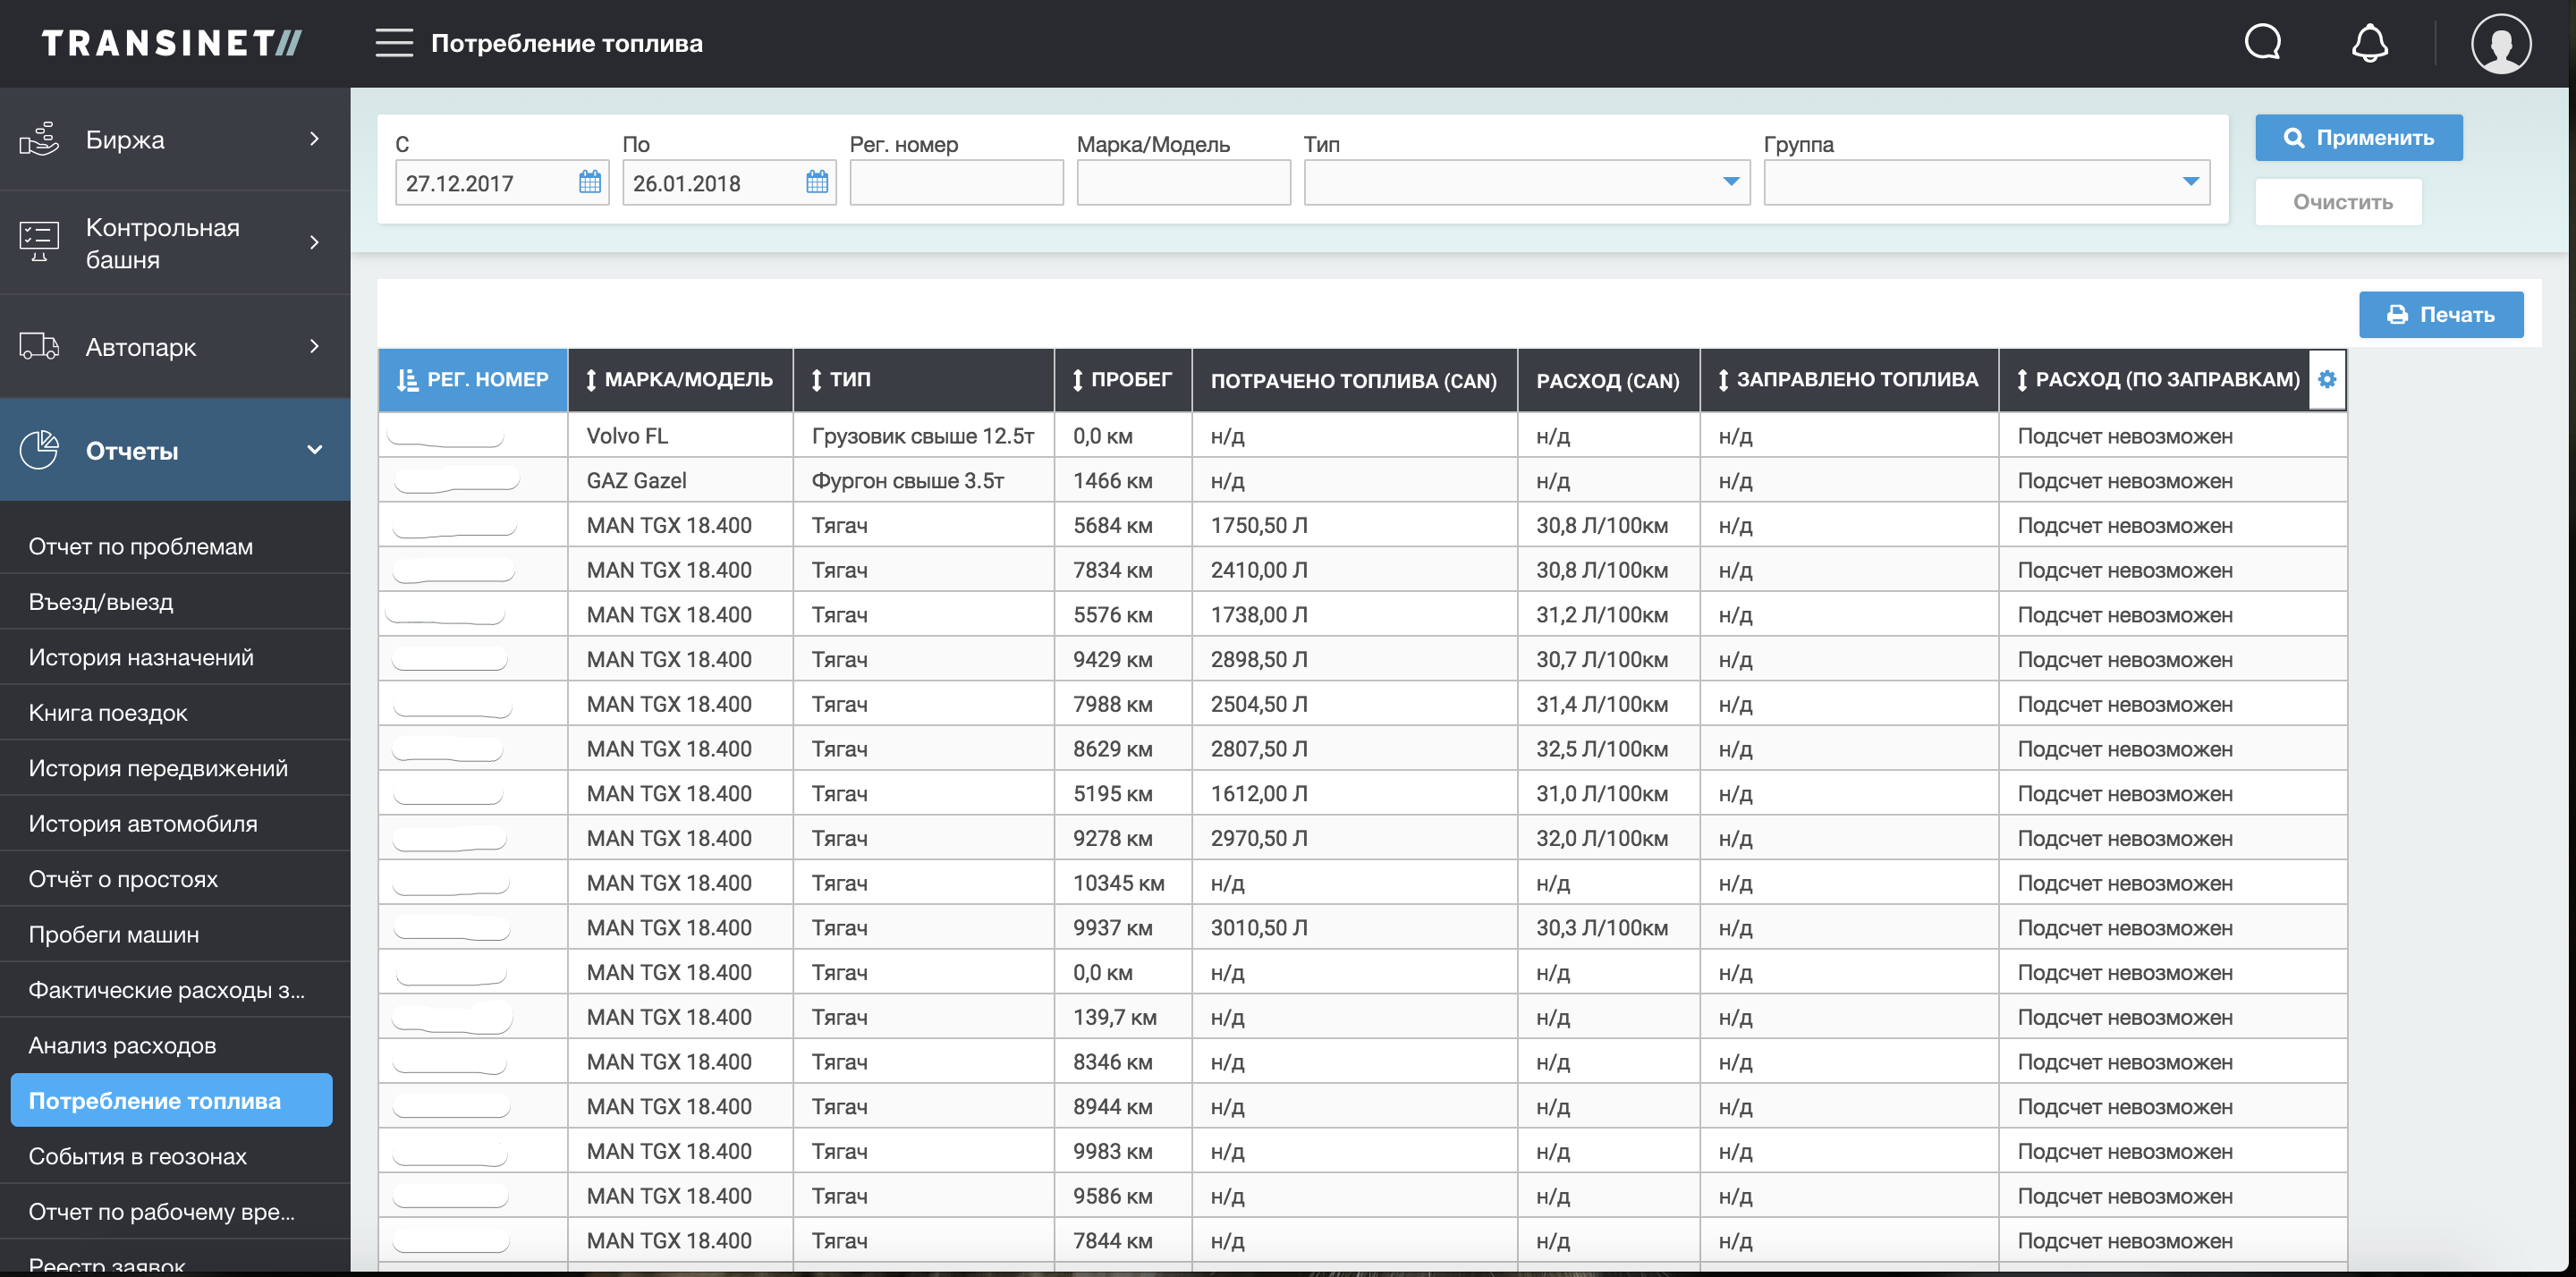Sort table by Пробег column

click(x=1122, y=380)
